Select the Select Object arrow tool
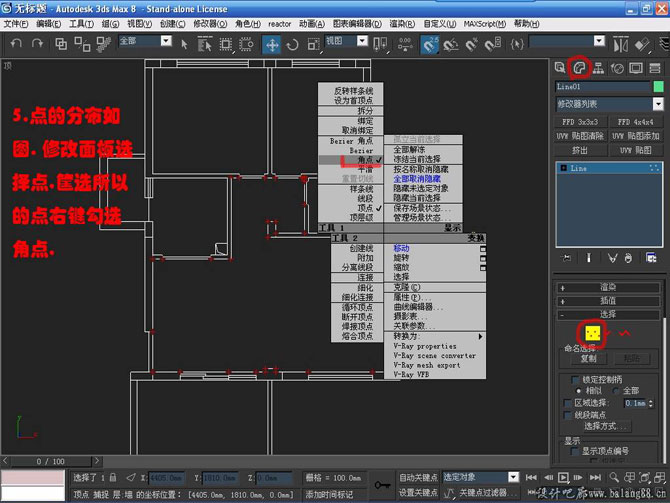The height and width of the screenshot is (503, 670). [x=184, y=44]
